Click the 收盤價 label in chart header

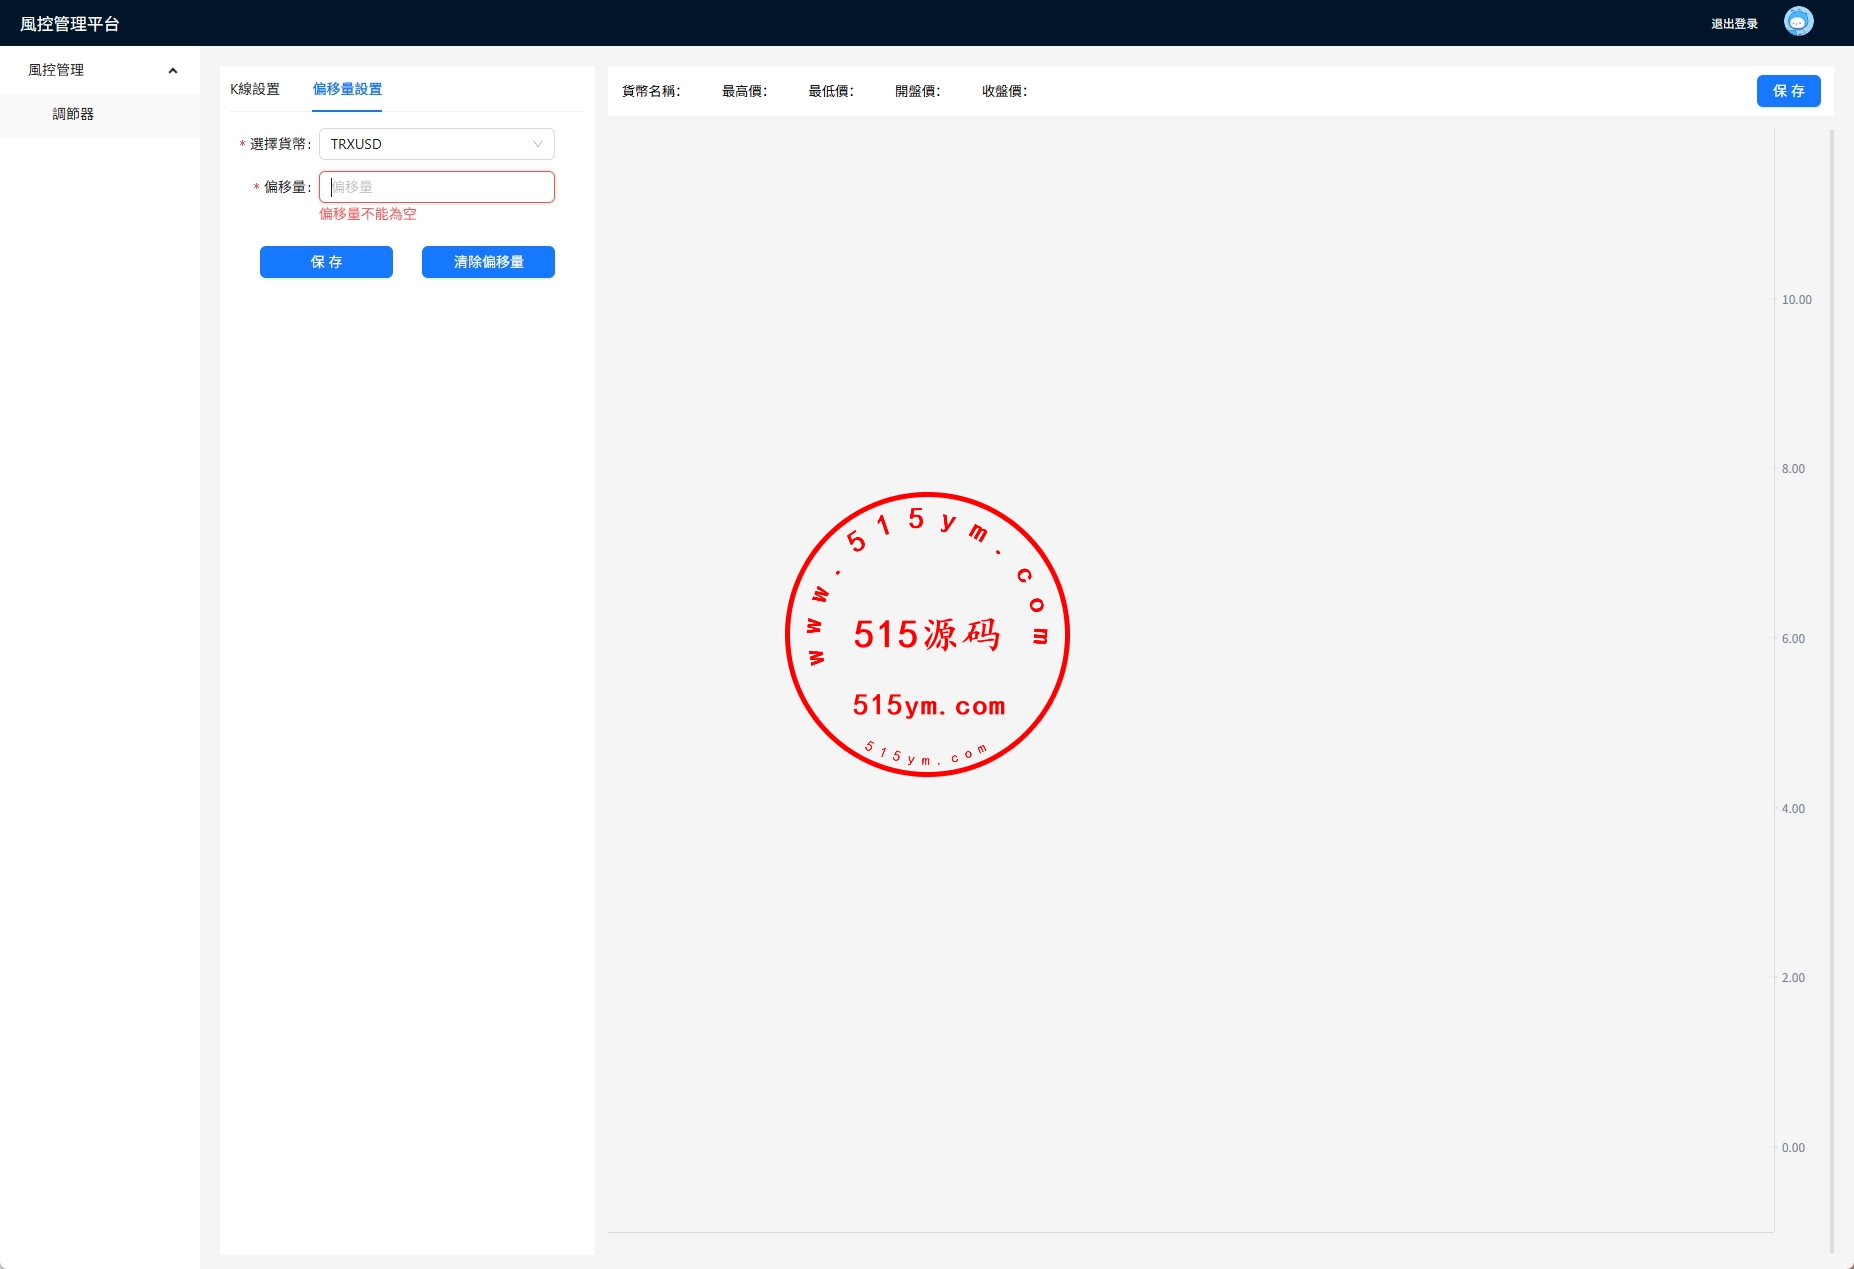(x=1004, y=91)
